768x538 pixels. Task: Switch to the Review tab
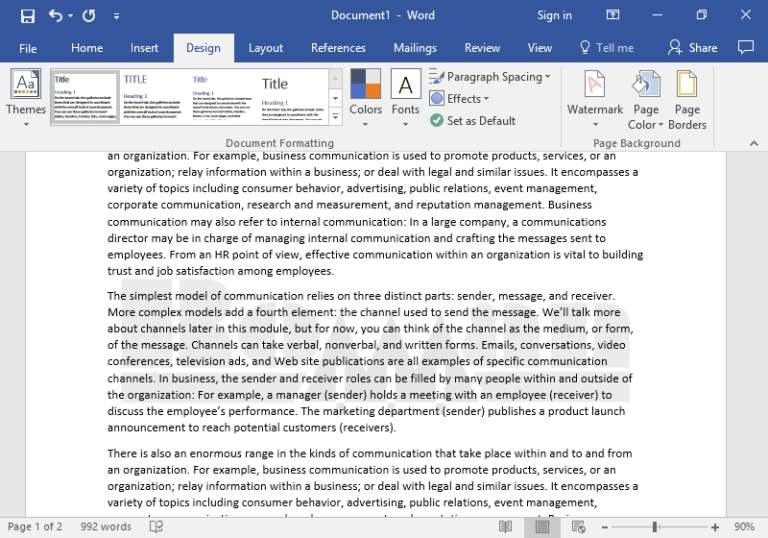pos(482,48)
